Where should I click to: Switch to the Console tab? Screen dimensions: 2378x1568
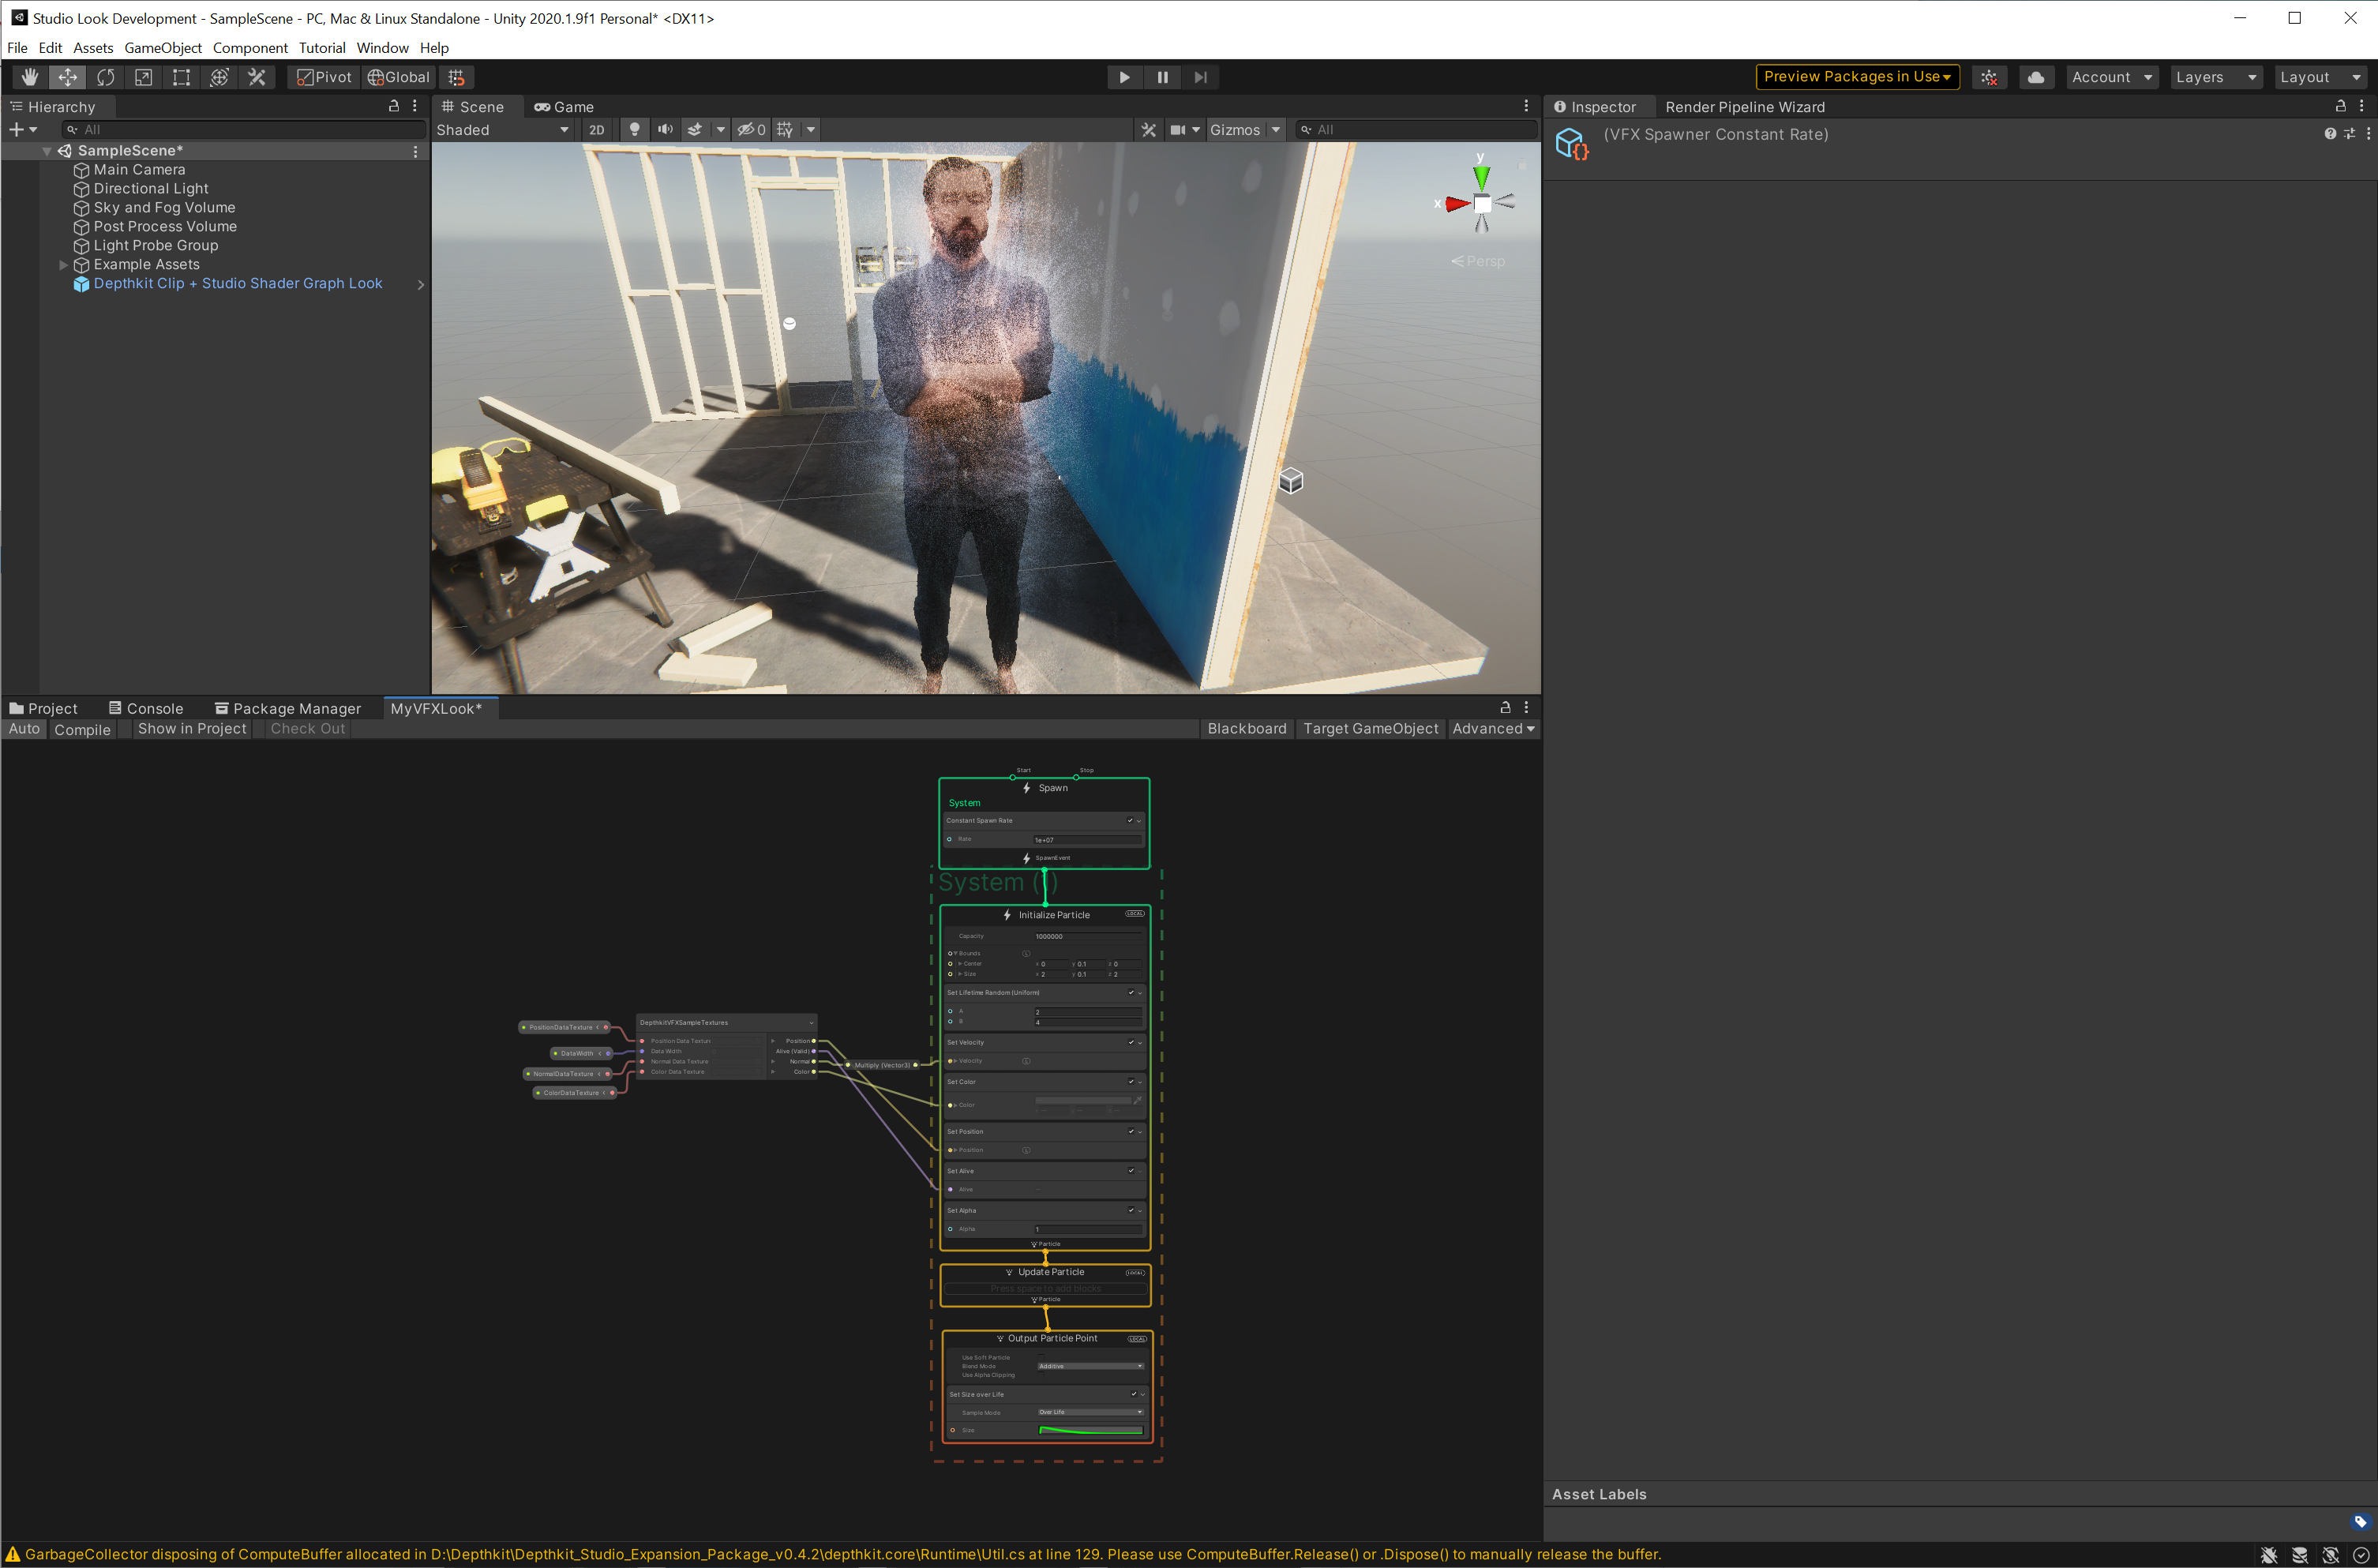(146, 708)
